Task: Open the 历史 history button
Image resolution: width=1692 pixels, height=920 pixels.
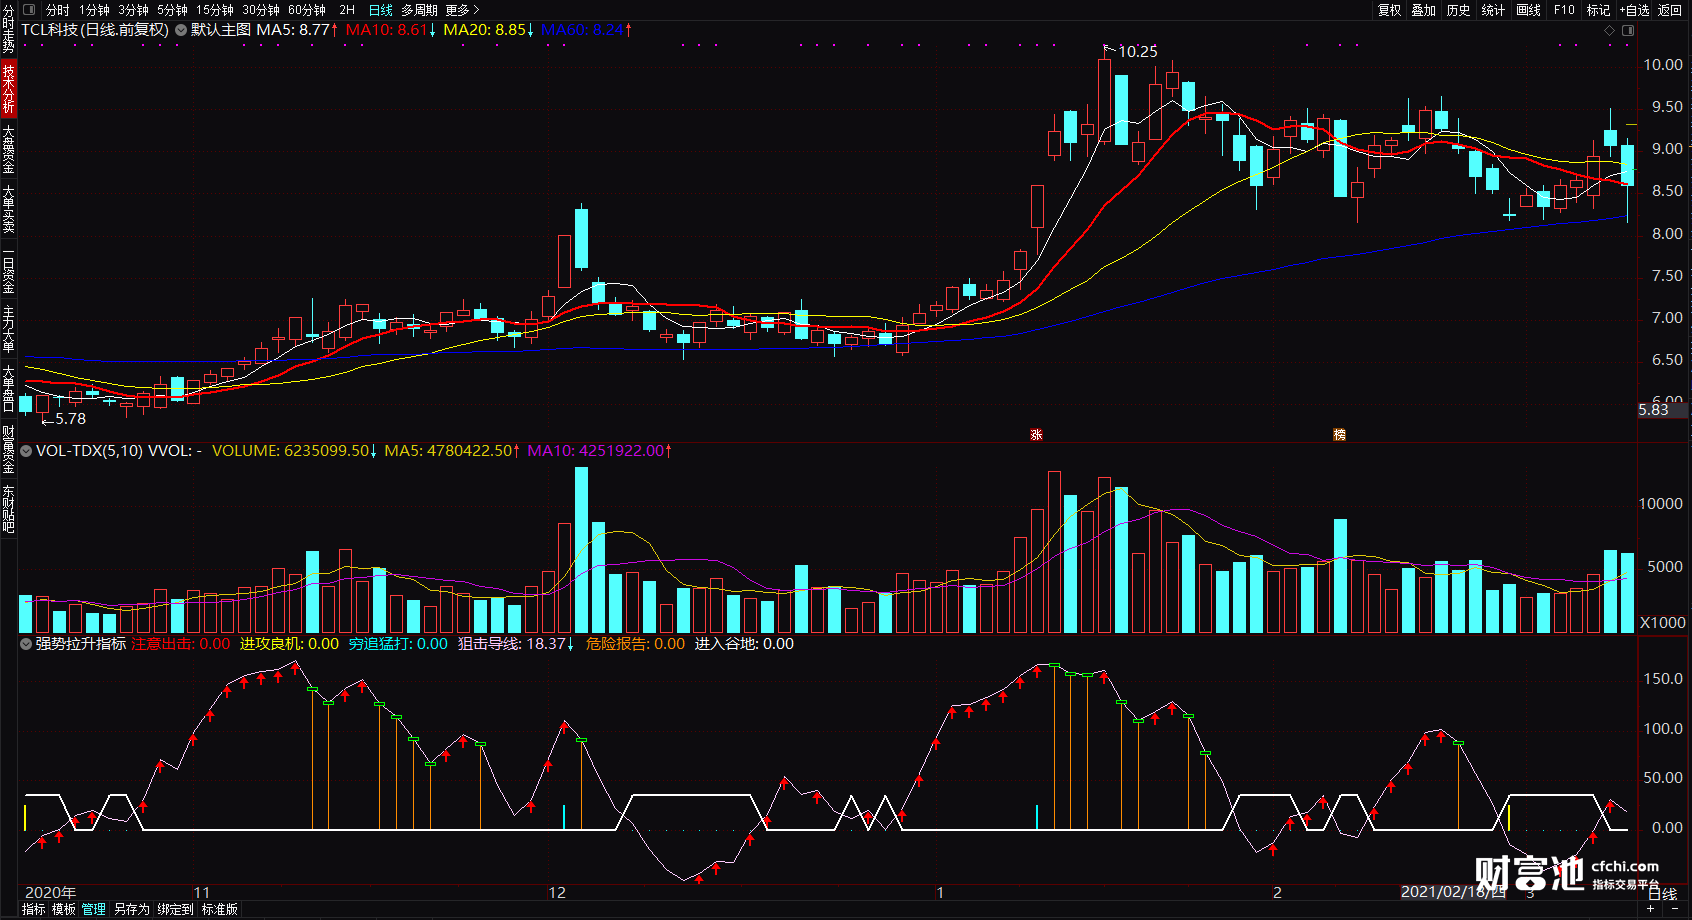Action: 1459,10
